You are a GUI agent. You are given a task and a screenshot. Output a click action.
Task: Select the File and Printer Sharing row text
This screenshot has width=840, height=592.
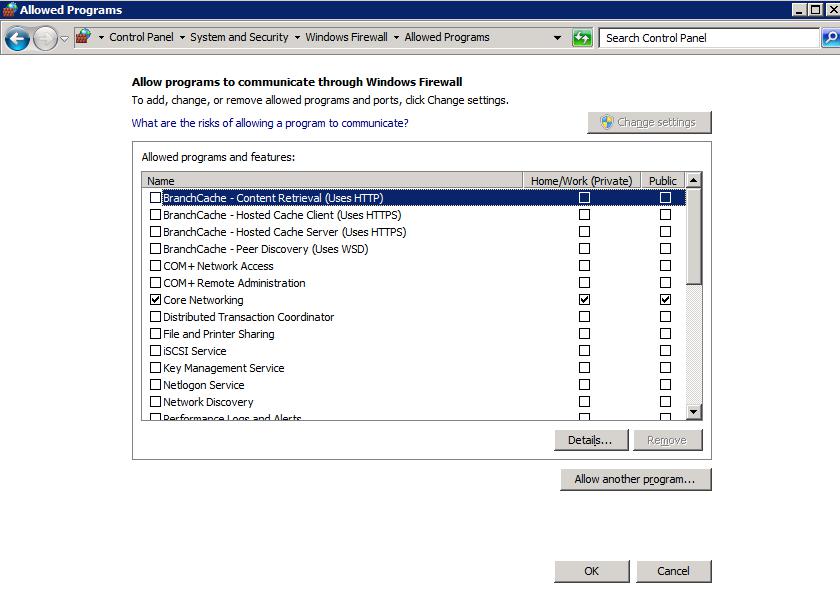coord(219,334)
